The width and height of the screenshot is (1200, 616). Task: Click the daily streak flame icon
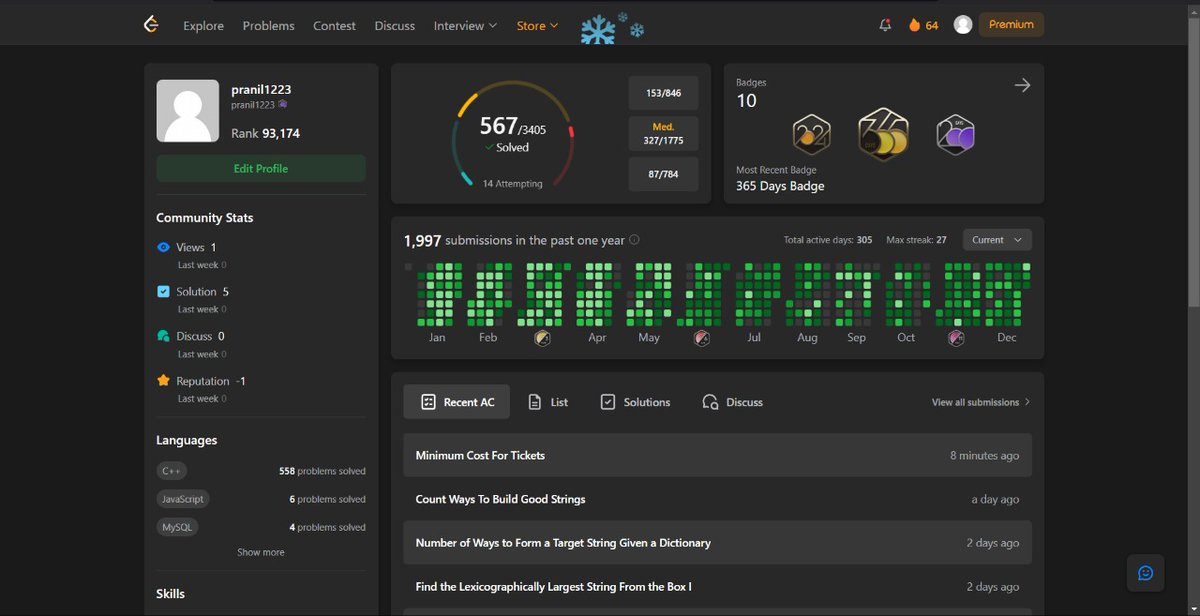[x=911, y=25]
